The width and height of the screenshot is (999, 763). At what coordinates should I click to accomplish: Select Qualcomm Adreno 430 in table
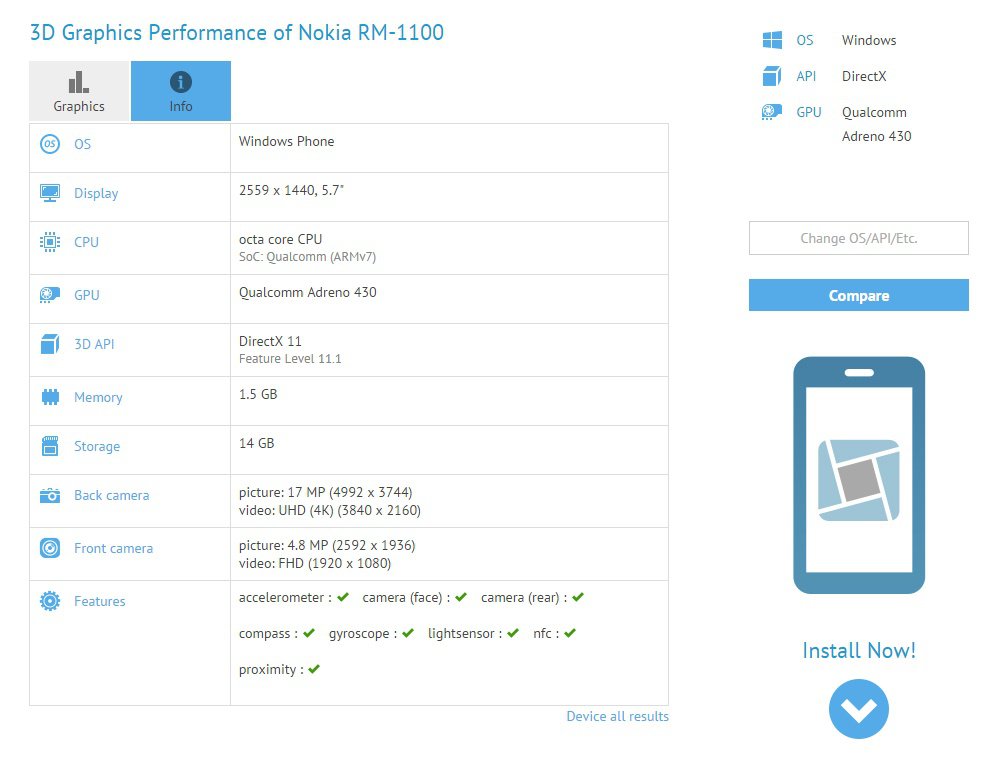coord(308,292)
